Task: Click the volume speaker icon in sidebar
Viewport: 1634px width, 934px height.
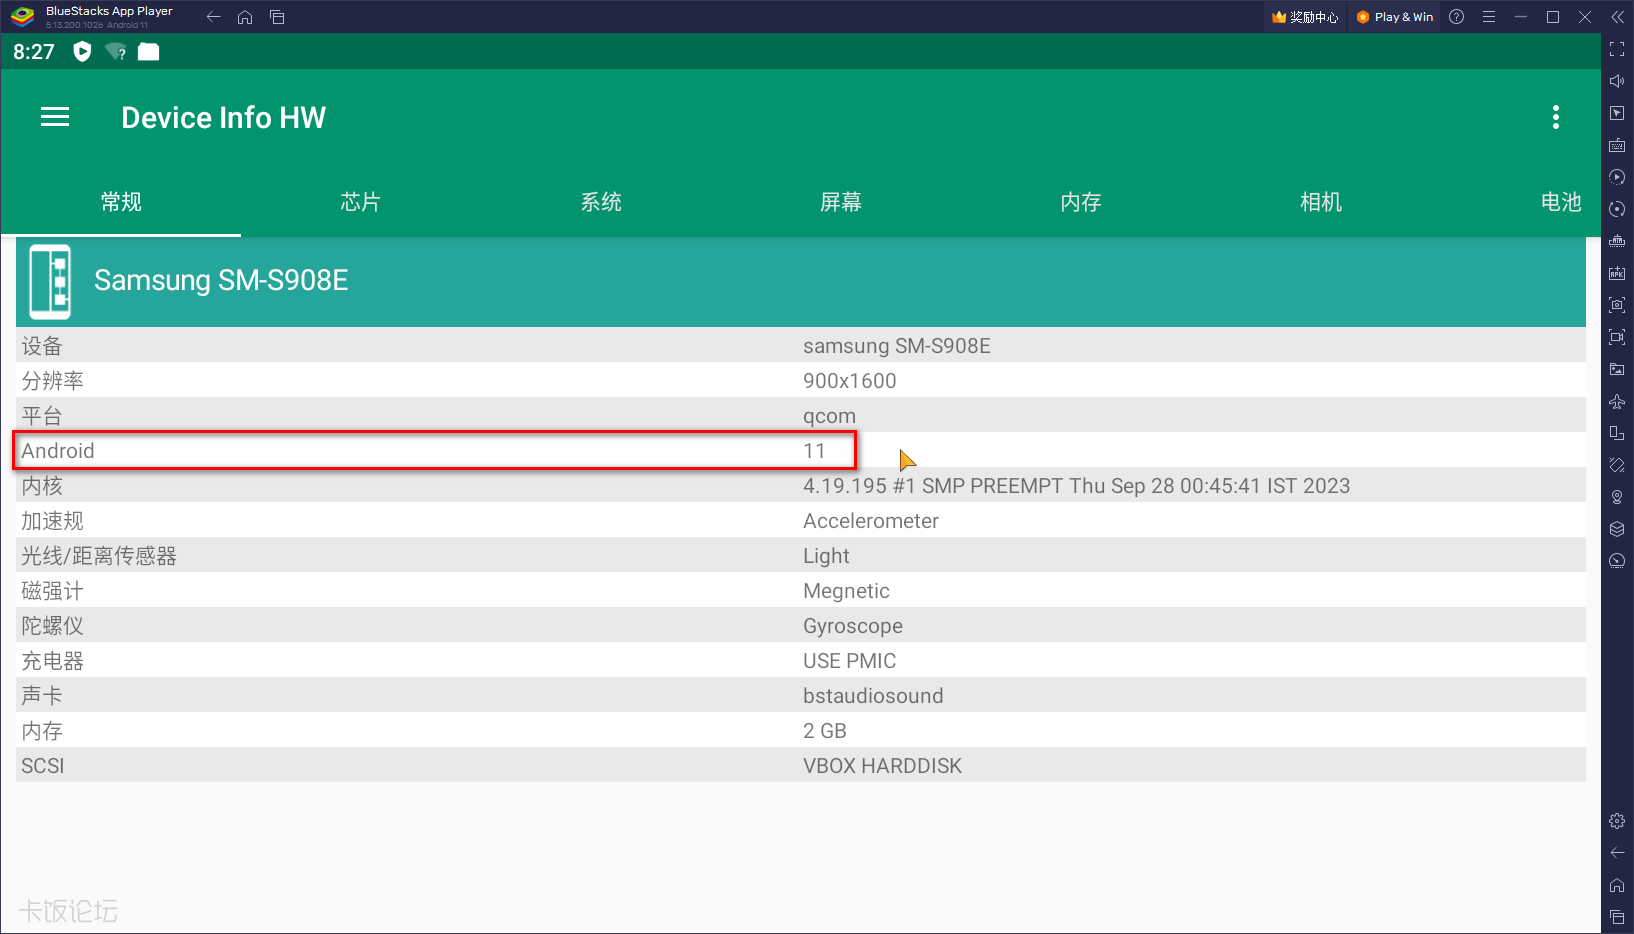Action: (1617, 81)
